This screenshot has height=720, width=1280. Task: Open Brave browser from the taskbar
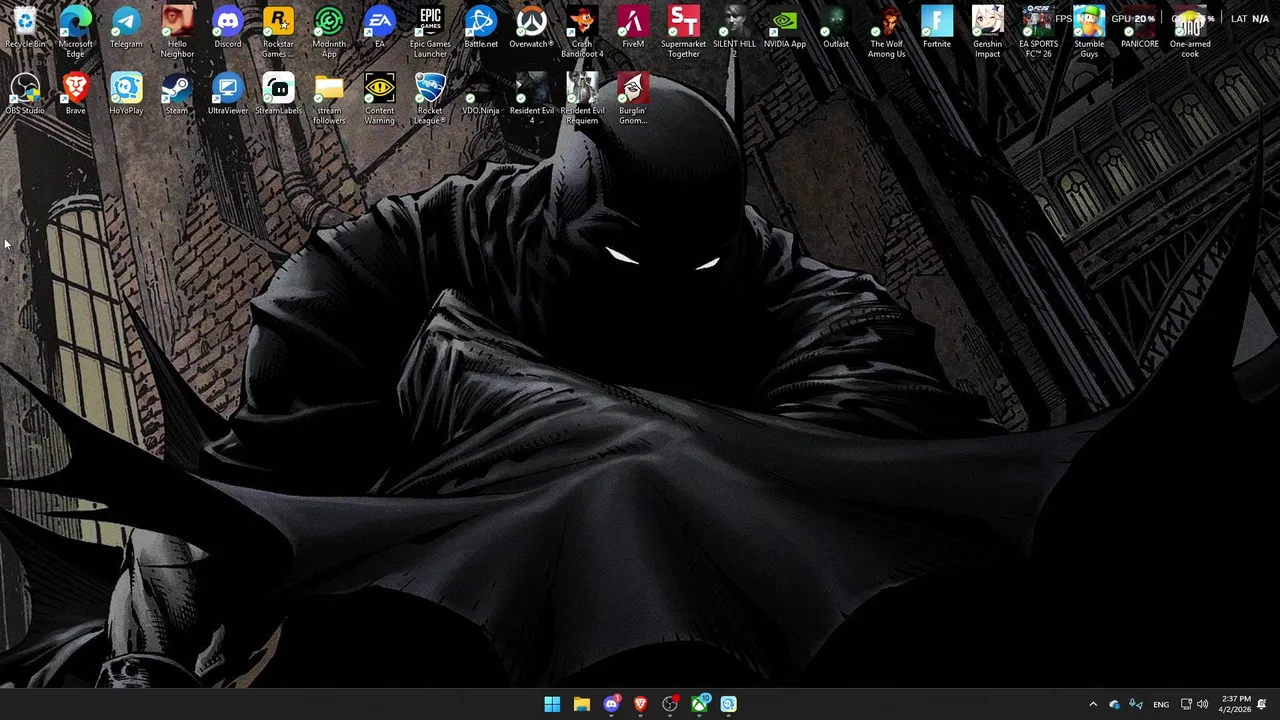click(x=640, y=704)
